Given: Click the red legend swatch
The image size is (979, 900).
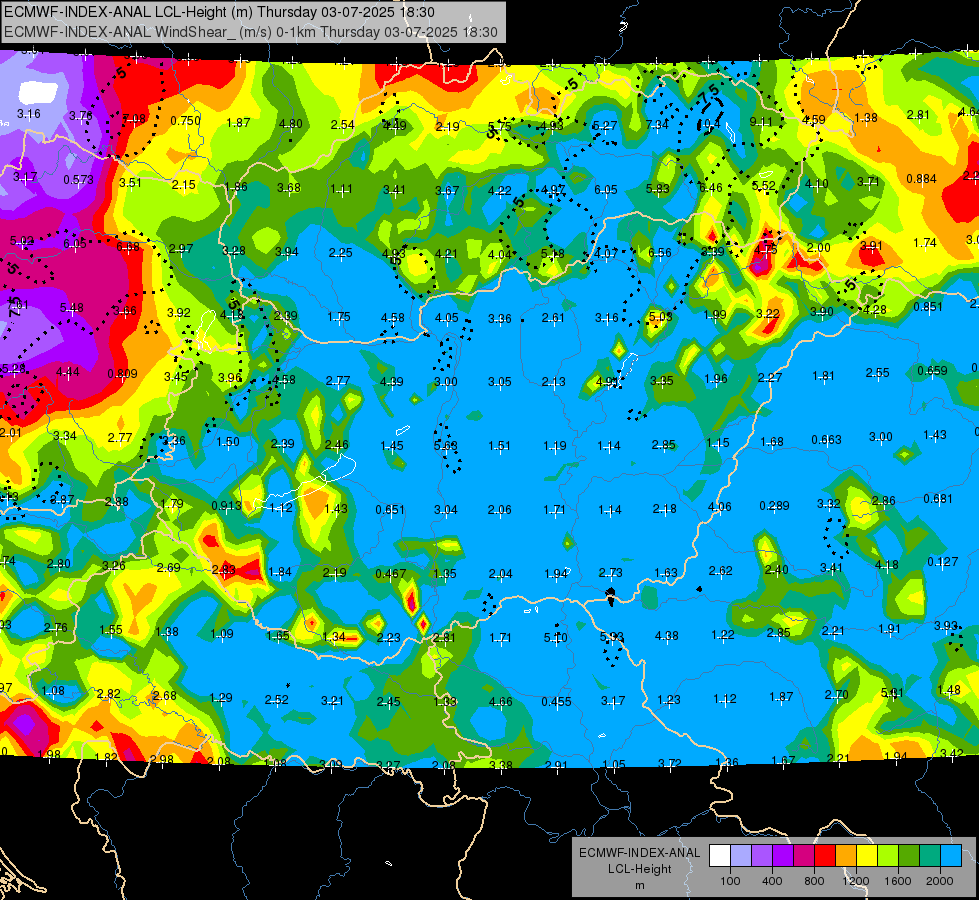Looking at the screenshot, I should [x=825, y=856].
